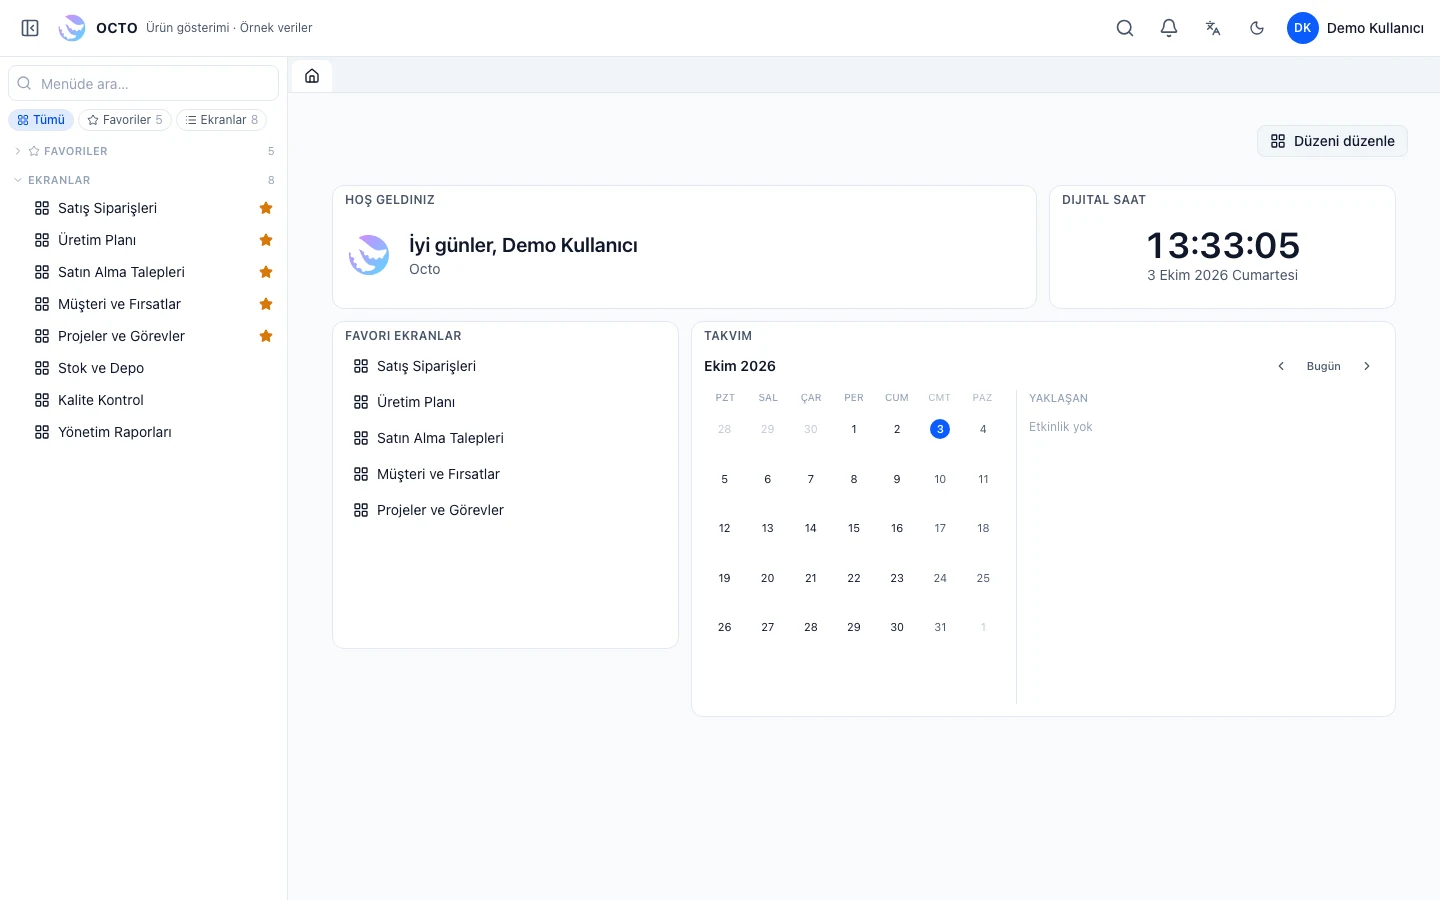Viewport: 1440px width, 900px height.
Task: Select day 31 in the calendar
Action: (x=940, y=627)
